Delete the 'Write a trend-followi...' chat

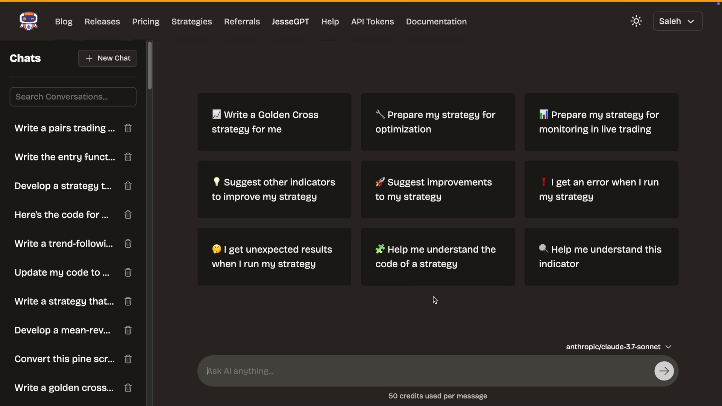(128, 244)
